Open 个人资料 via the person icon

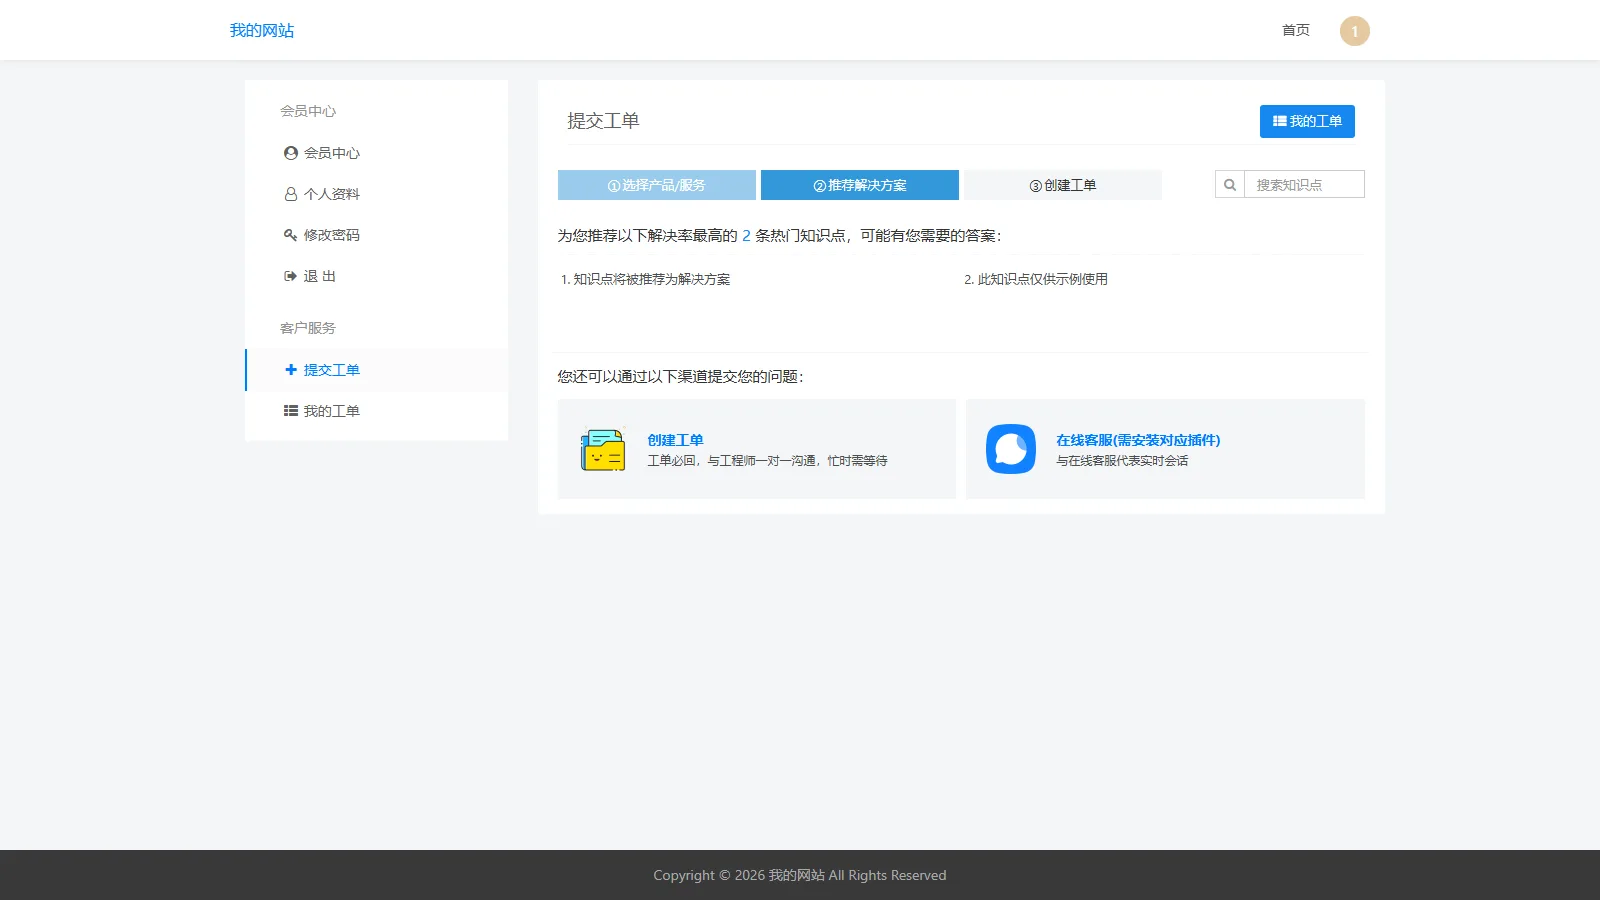[x=289, y=193]
